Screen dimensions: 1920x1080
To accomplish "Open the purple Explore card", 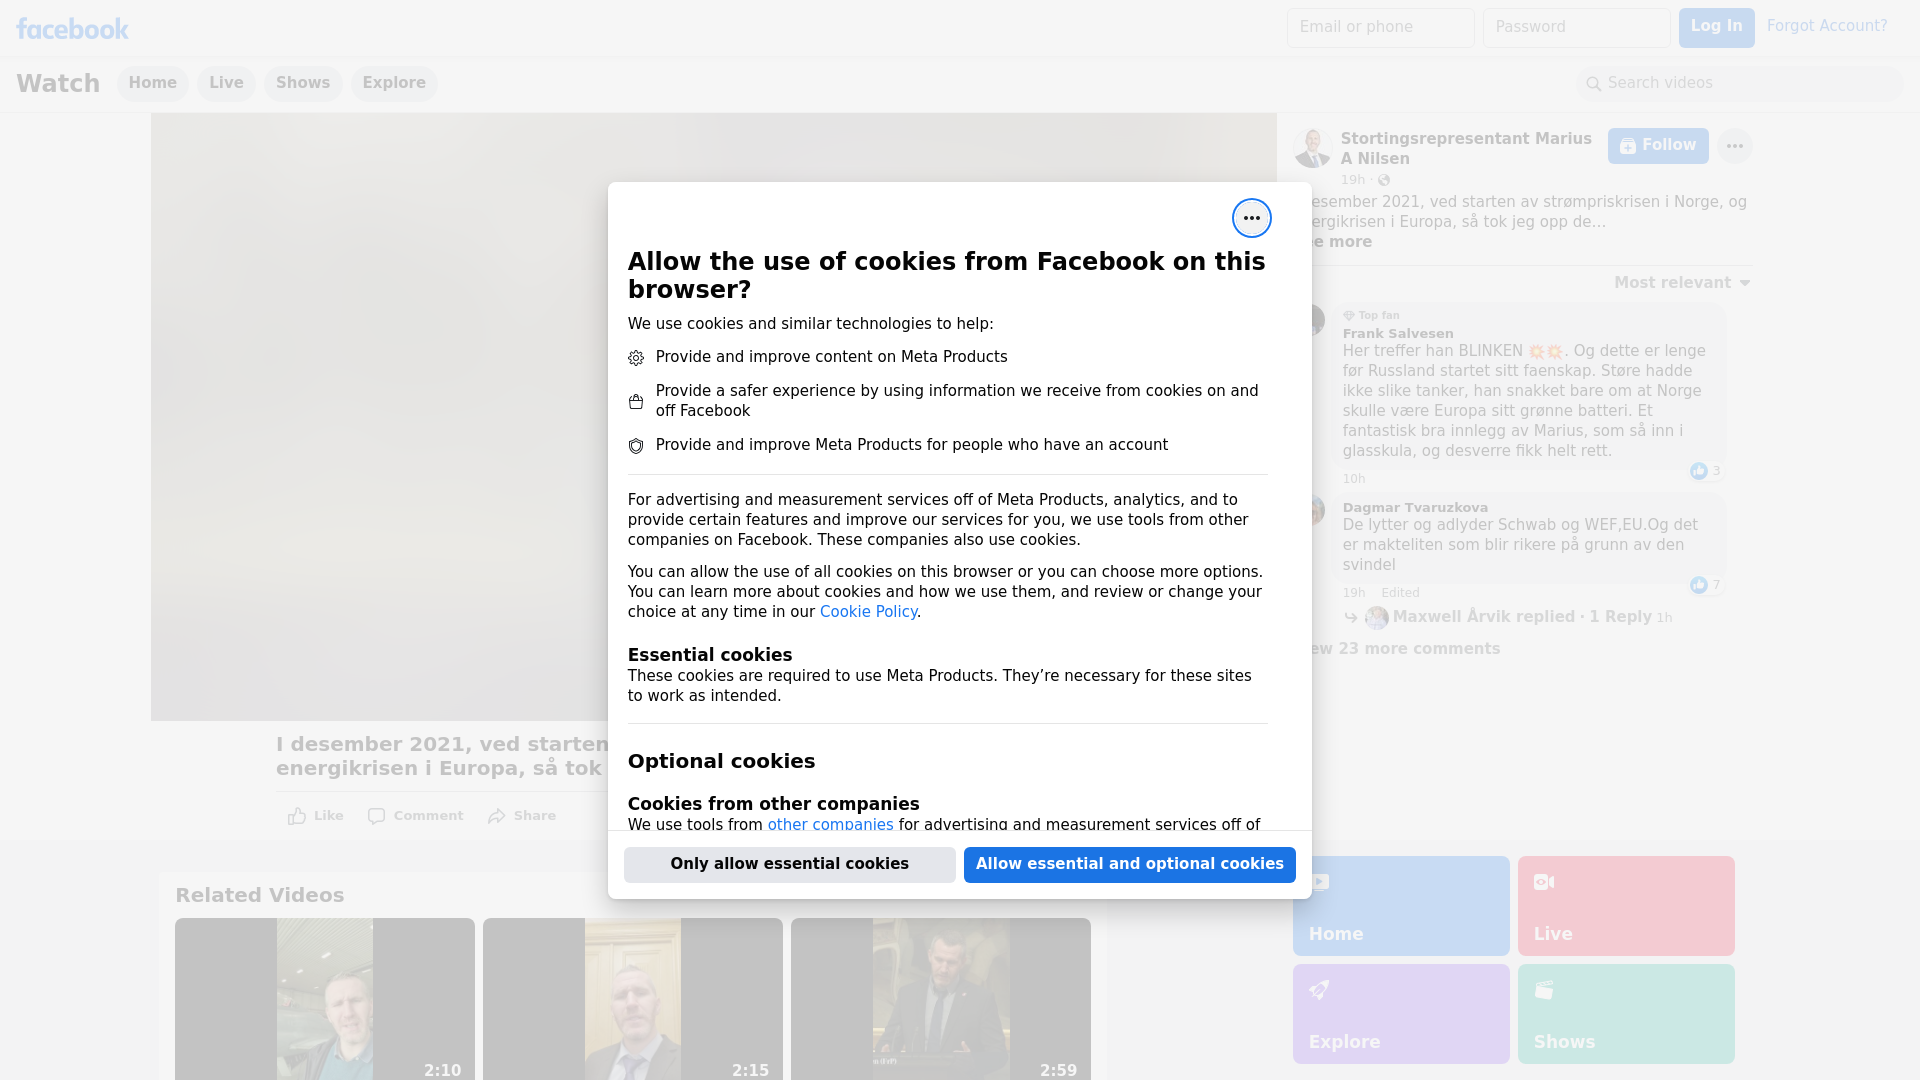I will tap(1401, 1014).
